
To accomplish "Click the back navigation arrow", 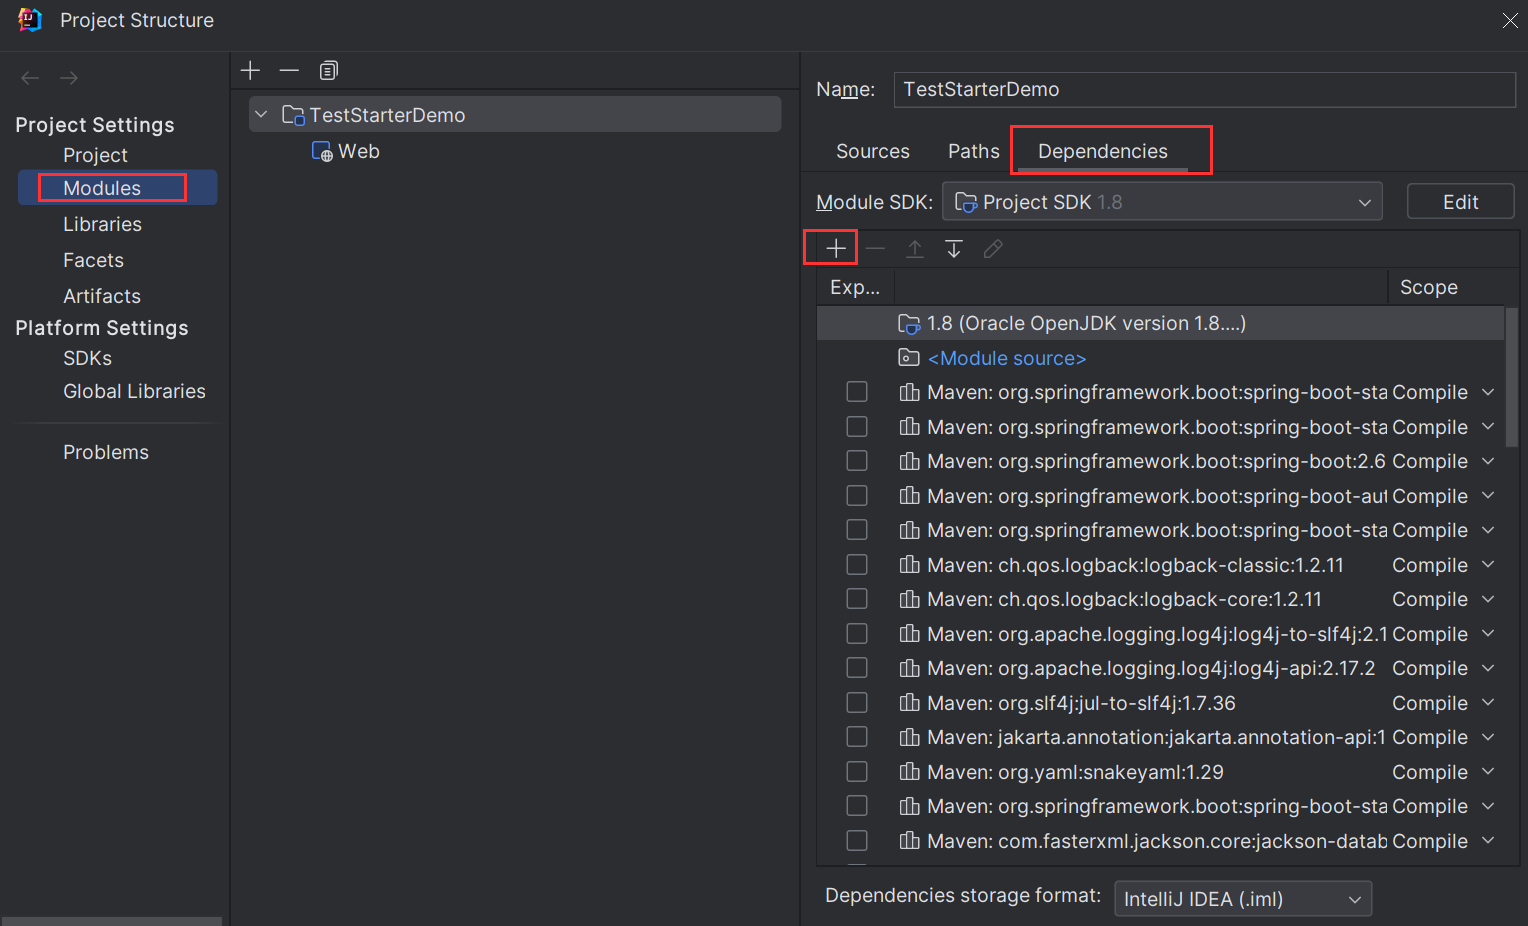I will 30,78.
